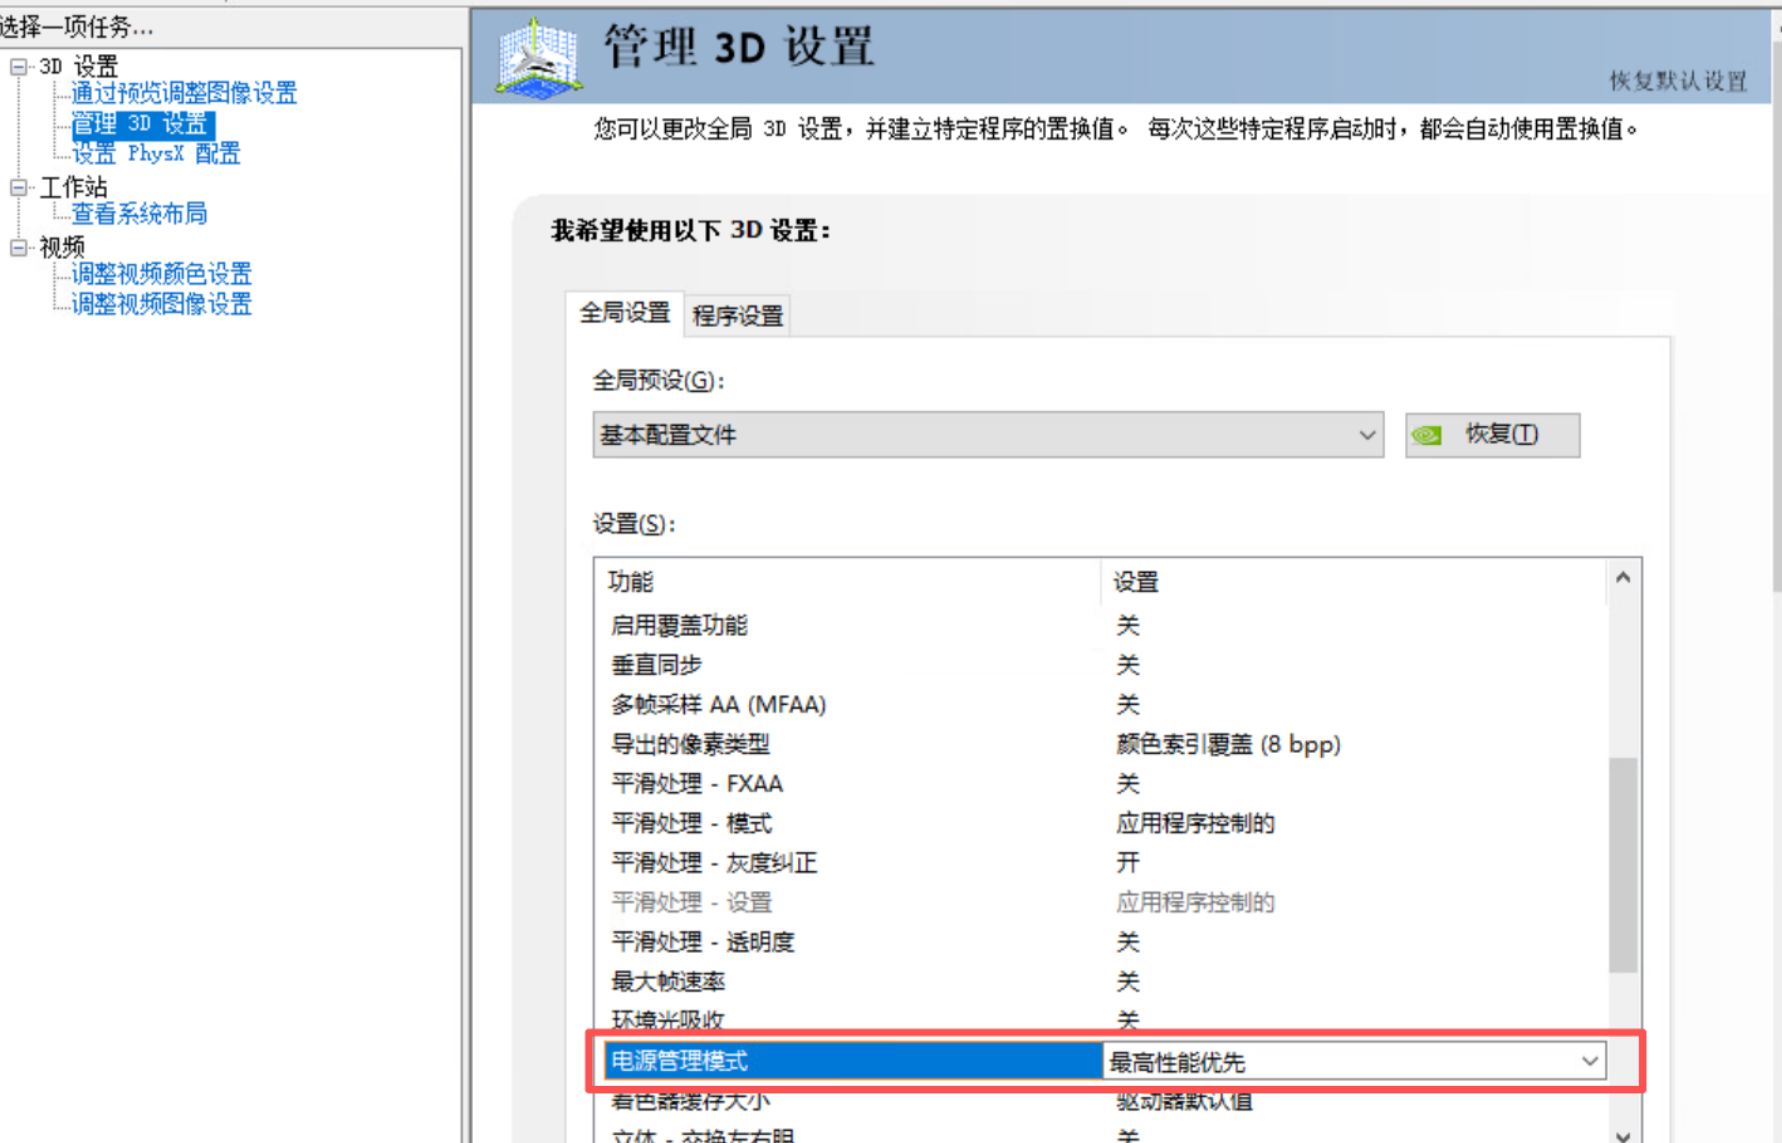Open 调整视频颜色设置 in the task tree
Image resolution: width=1782 pixels, height=1143 pixels.
(161, 273)
